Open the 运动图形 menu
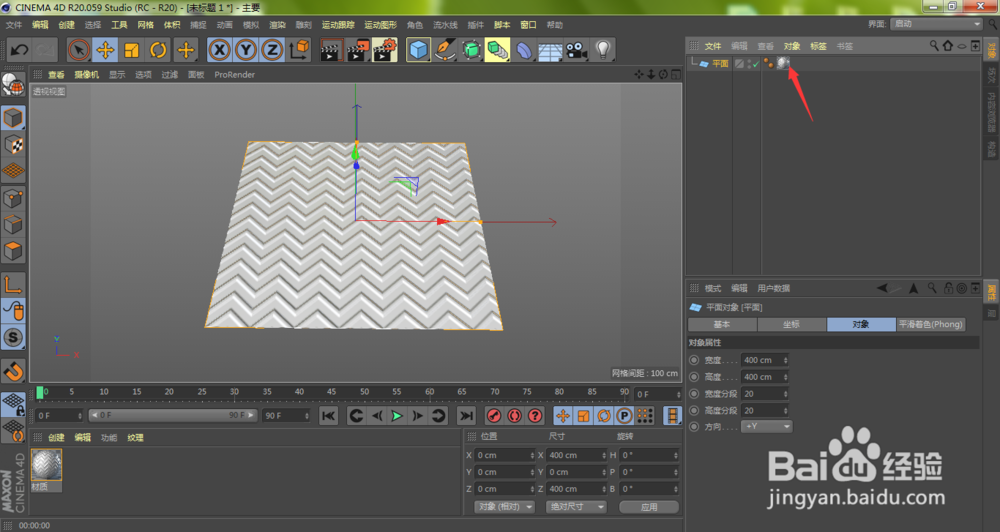 coord(380,25)
